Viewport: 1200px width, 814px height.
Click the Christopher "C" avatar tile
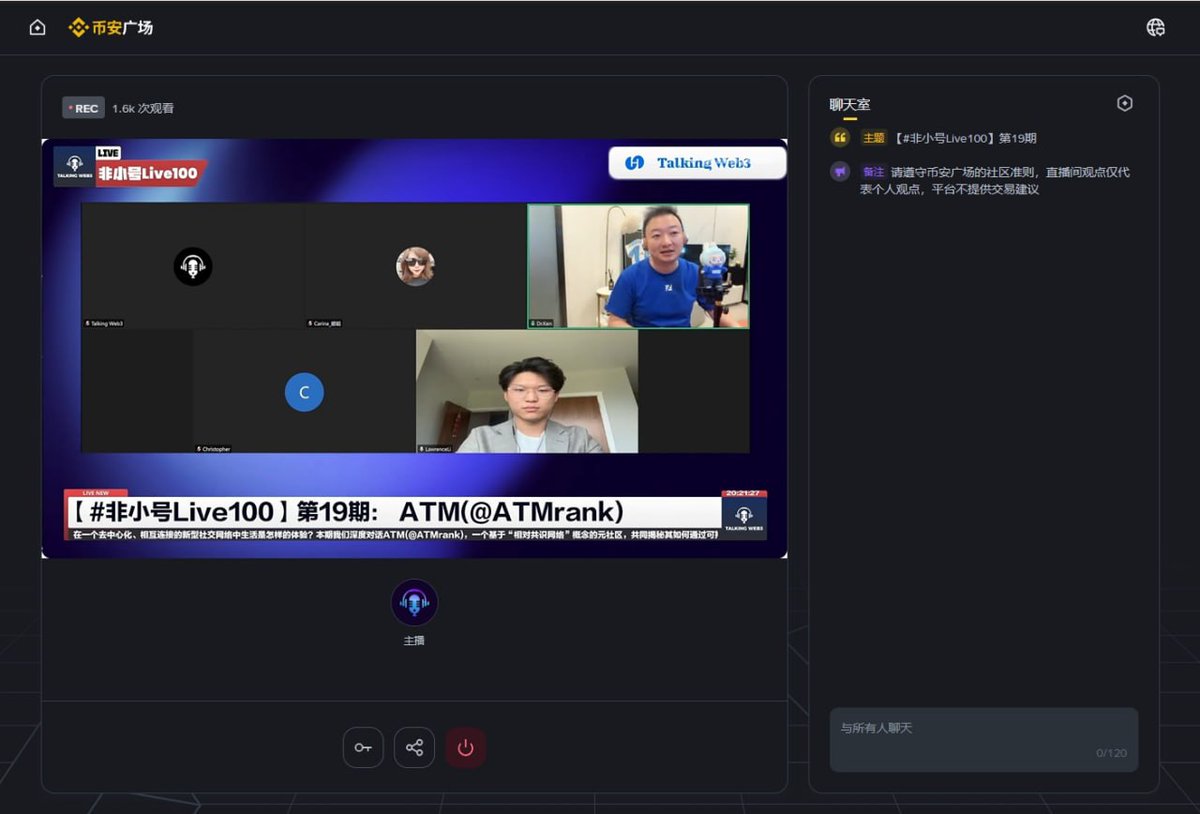304,392
